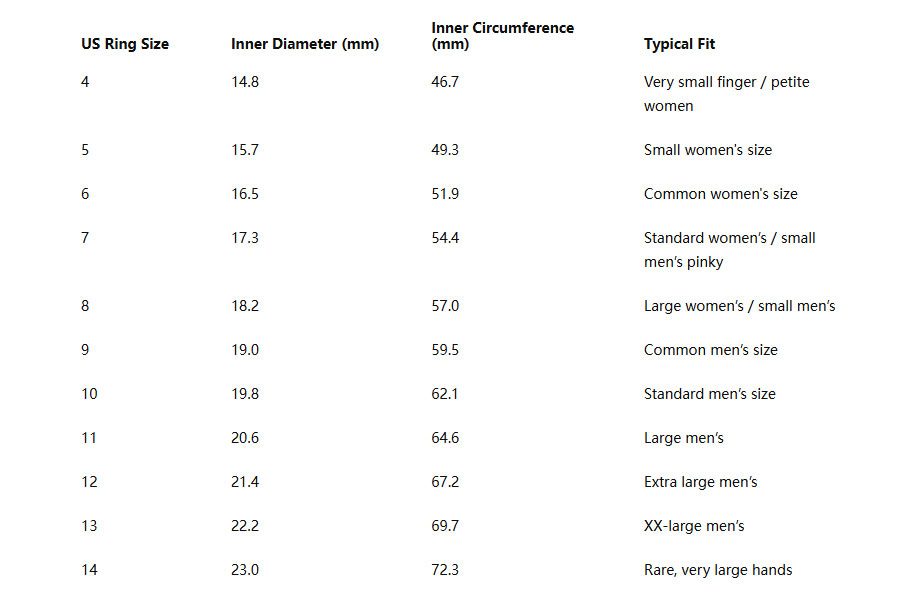Select ring size 4 cell
This screenshot has width=897, height=606.
[x=85, y=82]
